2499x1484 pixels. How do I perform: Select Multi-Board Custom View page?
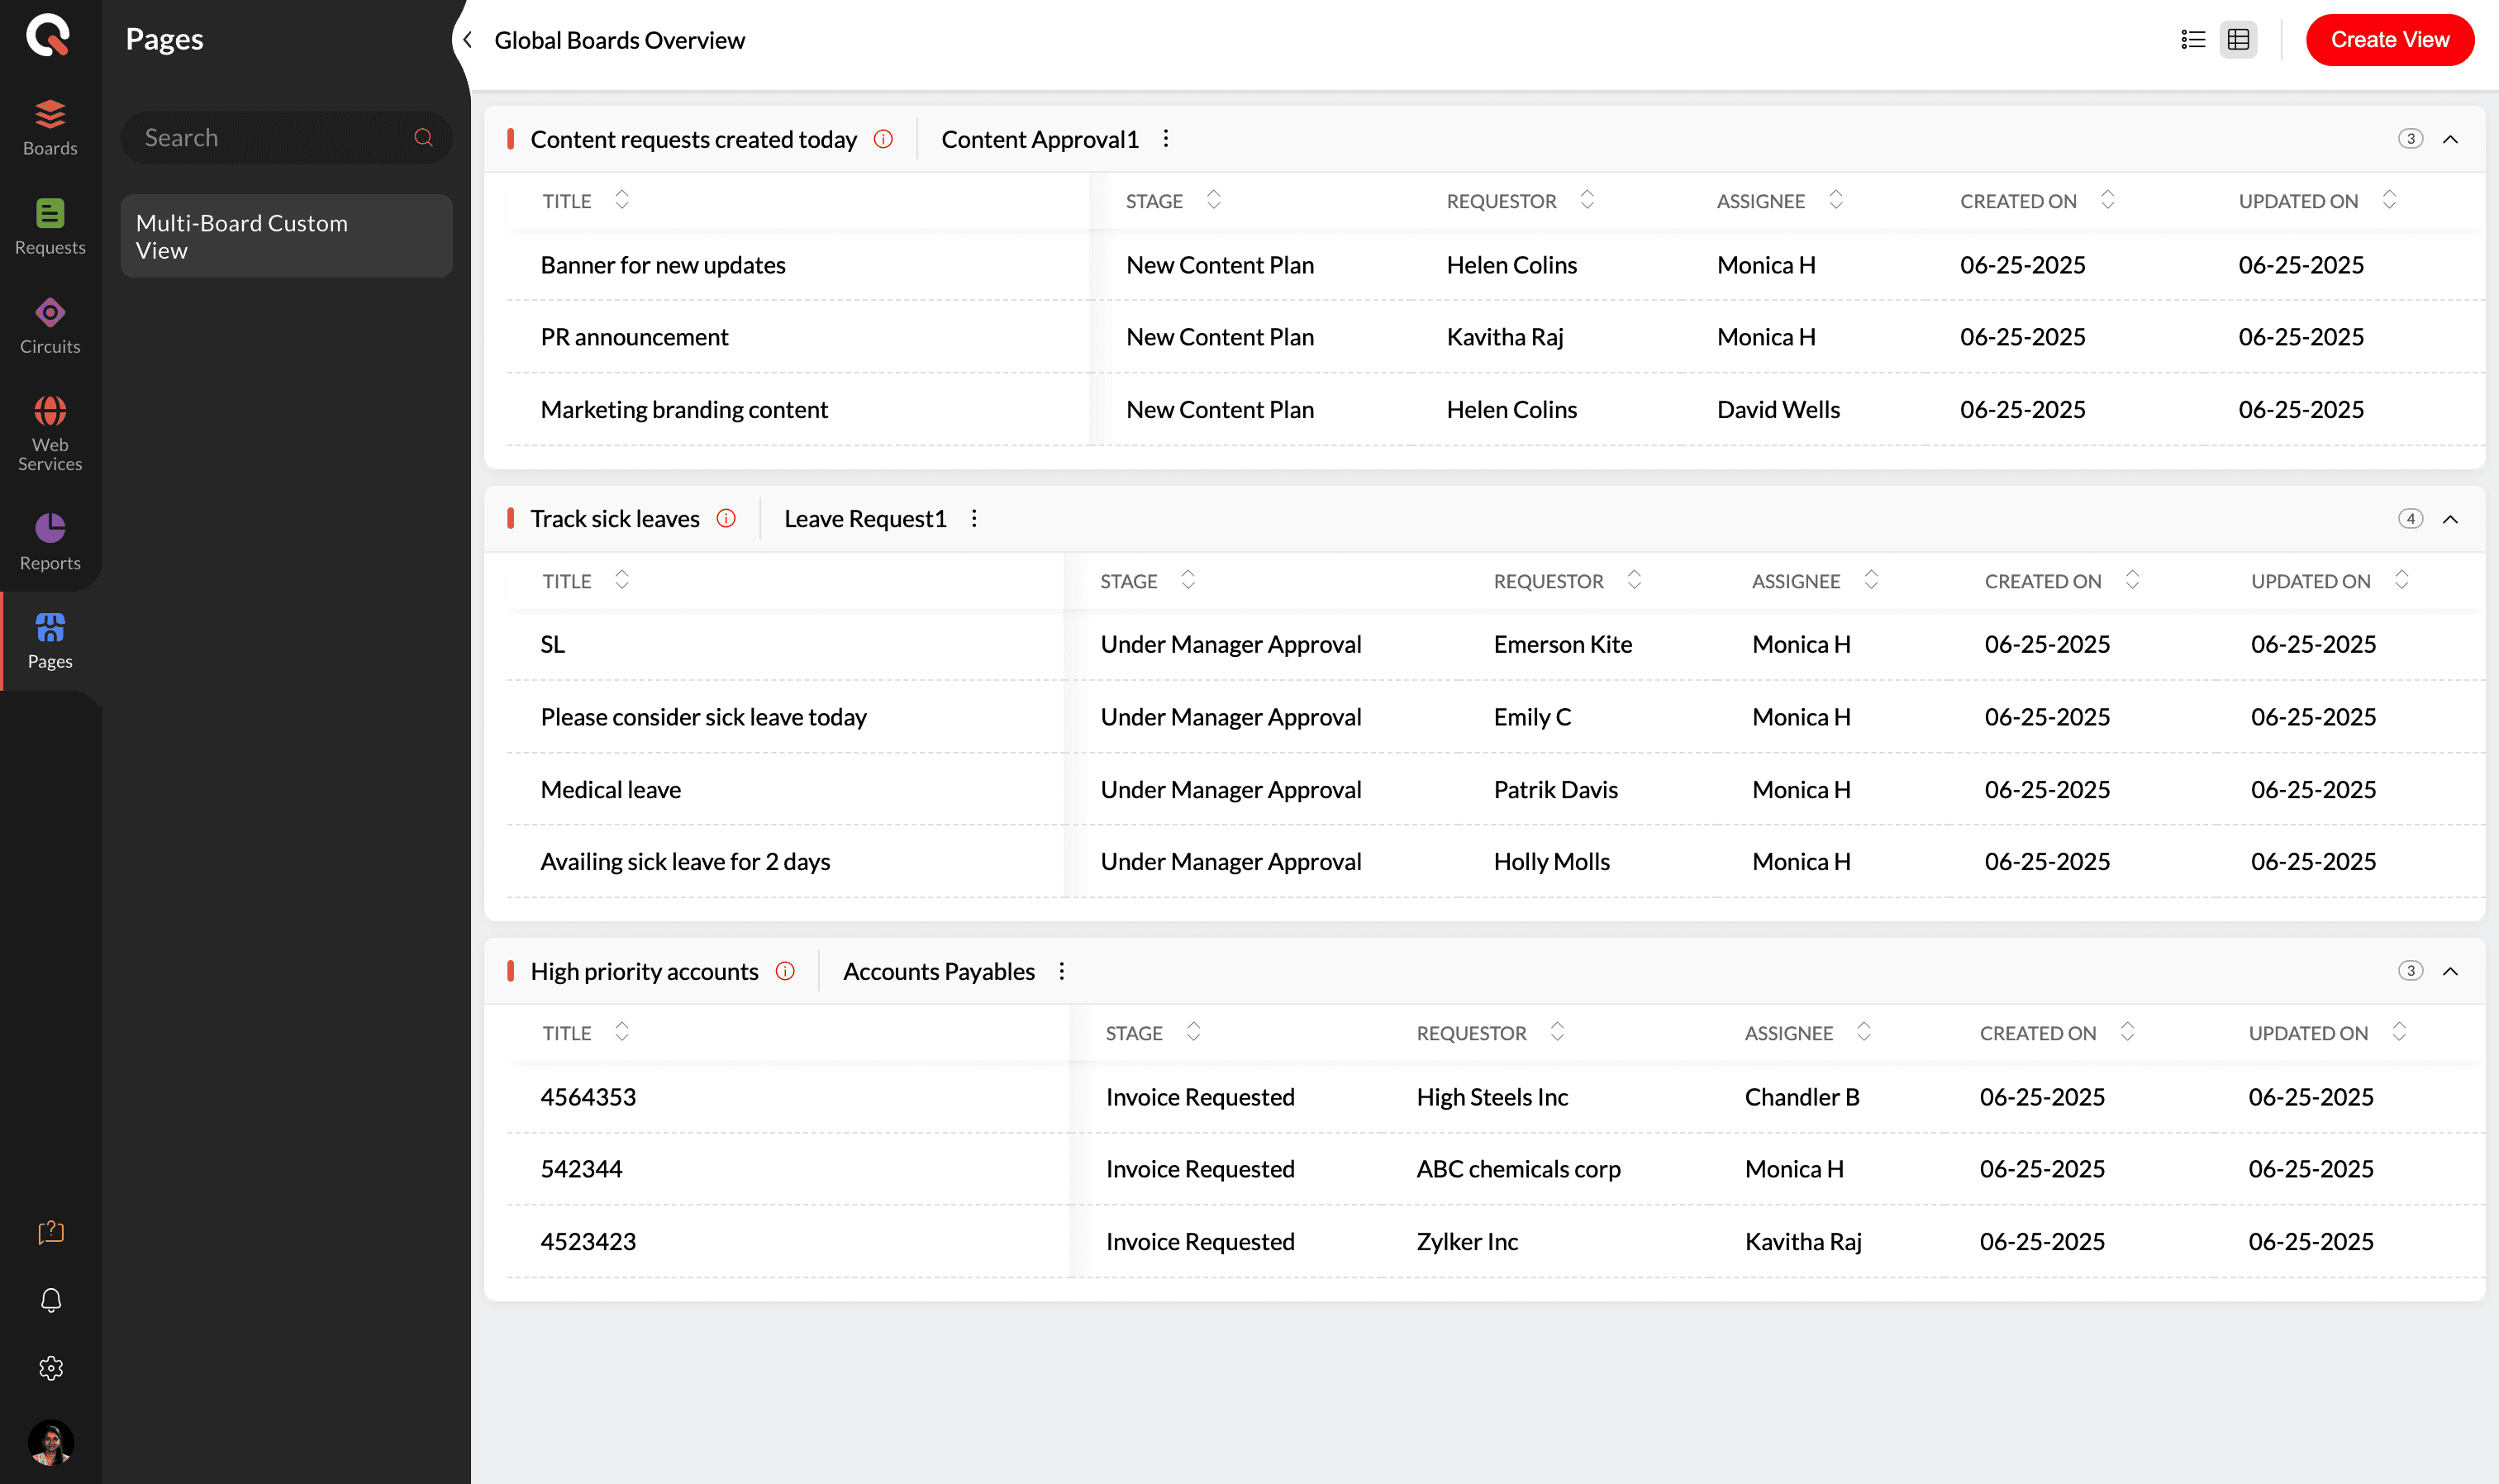(286, 236)
